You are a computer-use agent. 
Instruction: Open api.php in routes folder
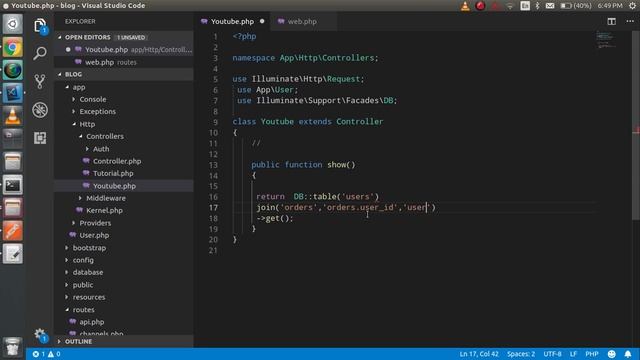[x=91, y=322]
